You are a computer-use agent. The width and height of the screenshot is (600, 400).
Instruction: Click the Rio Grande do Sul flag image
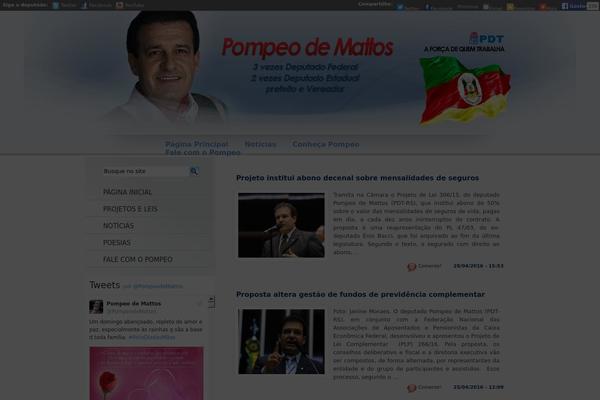(465, 90)
